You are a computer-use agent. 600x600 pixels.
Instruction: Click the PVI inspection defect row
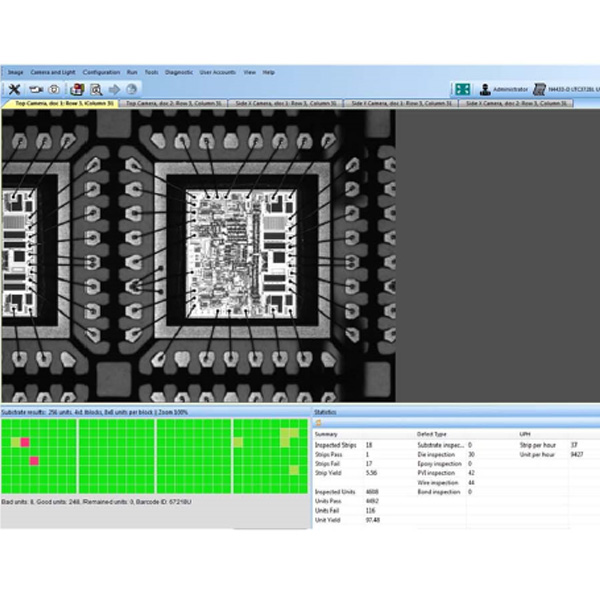pos(446,473)
